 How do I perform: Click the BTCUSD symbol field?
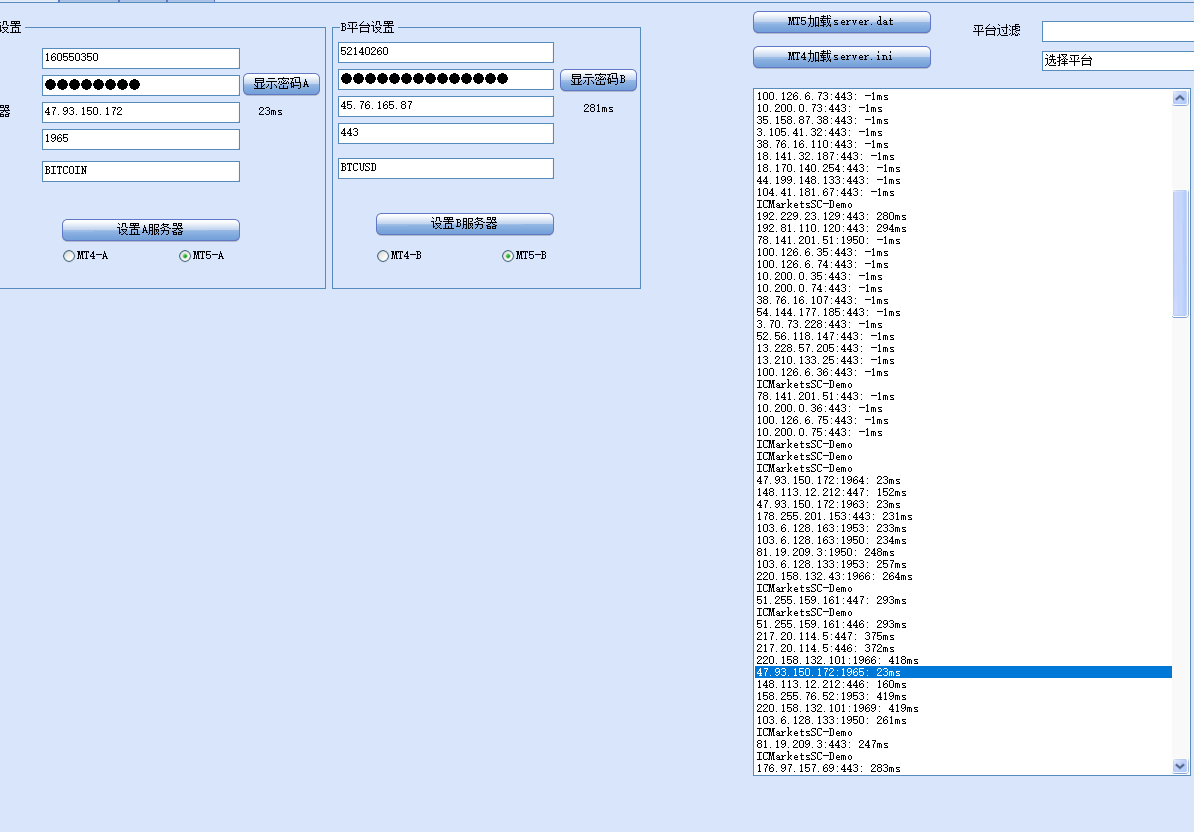[x=445, y=168]
